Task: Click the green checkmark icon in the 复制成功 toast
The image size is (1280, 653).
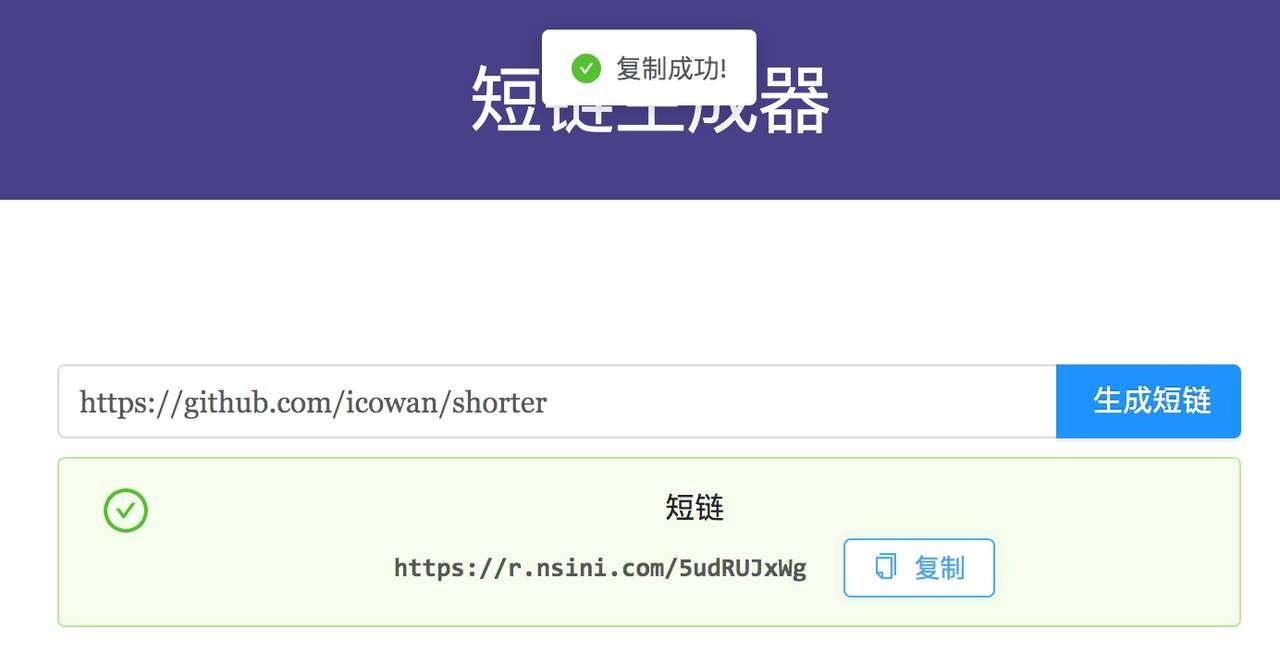Action: pyautogui.click(x=586, y=69)
